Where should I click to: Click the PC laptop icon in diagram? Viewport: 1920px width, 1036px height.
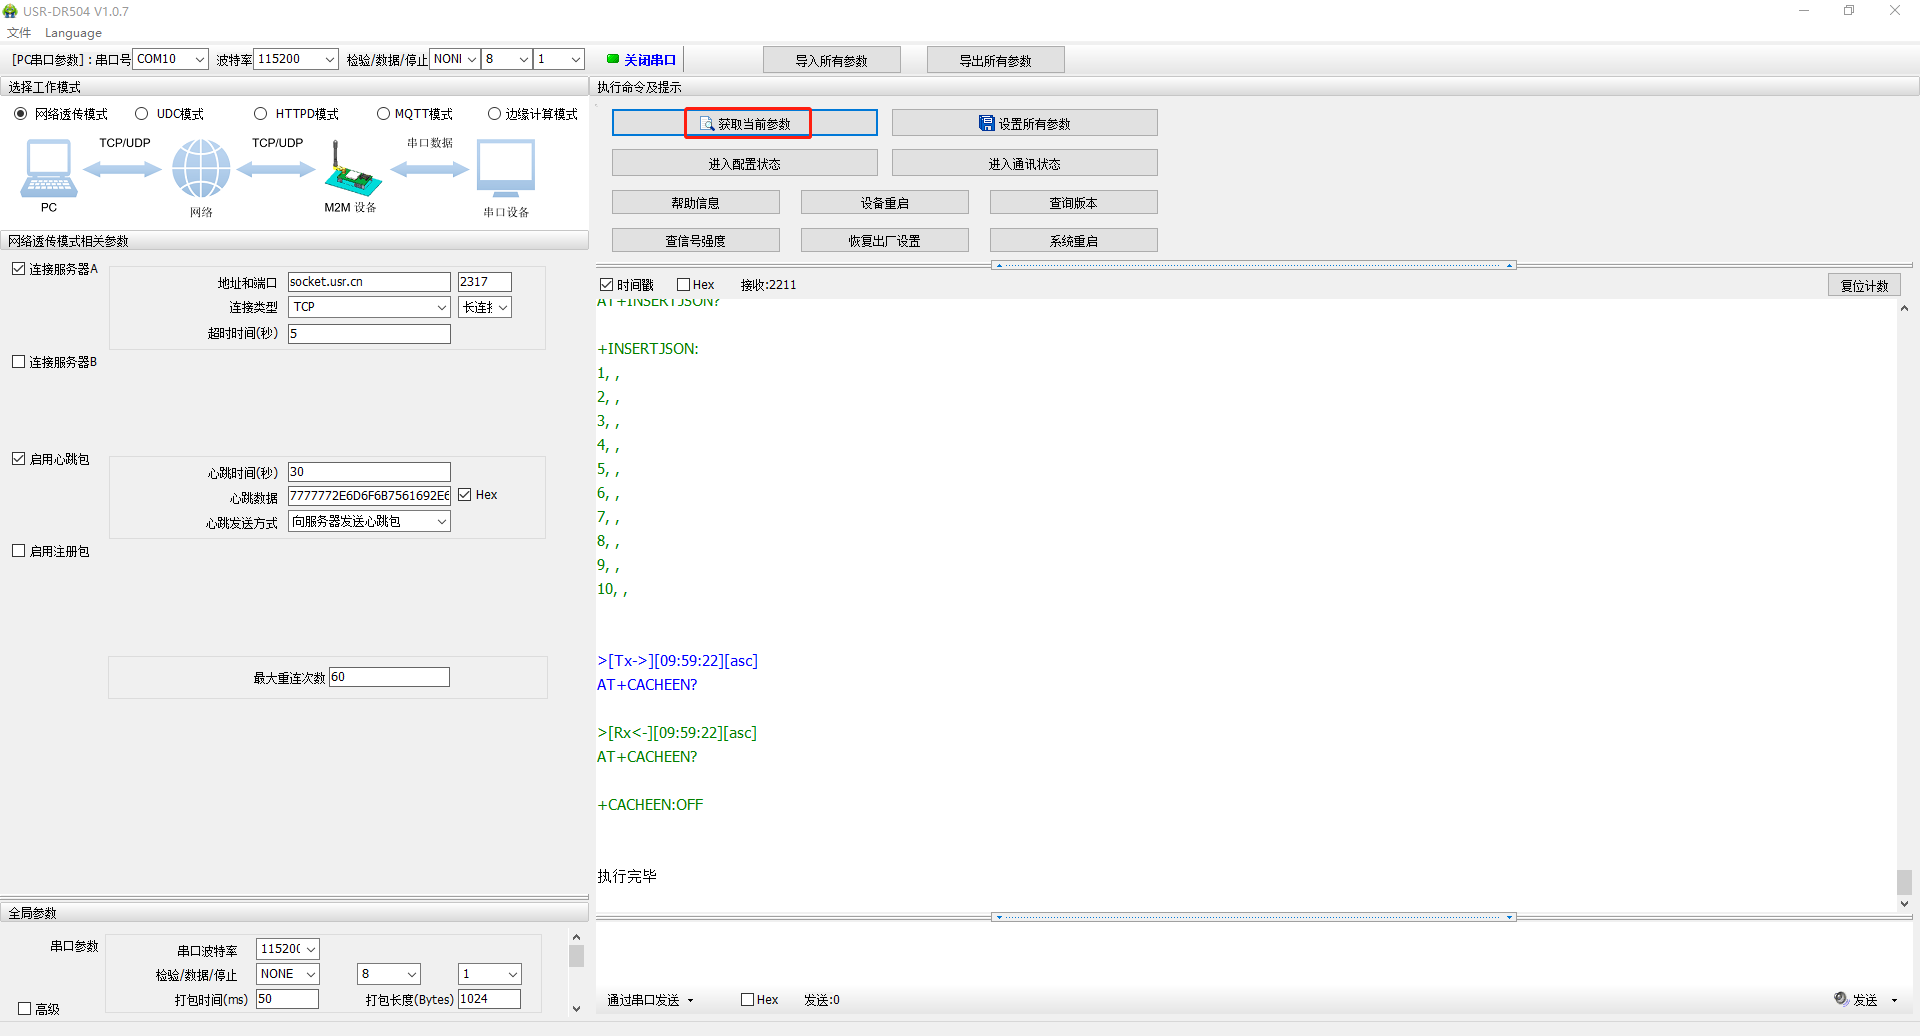tap(48, 169)
